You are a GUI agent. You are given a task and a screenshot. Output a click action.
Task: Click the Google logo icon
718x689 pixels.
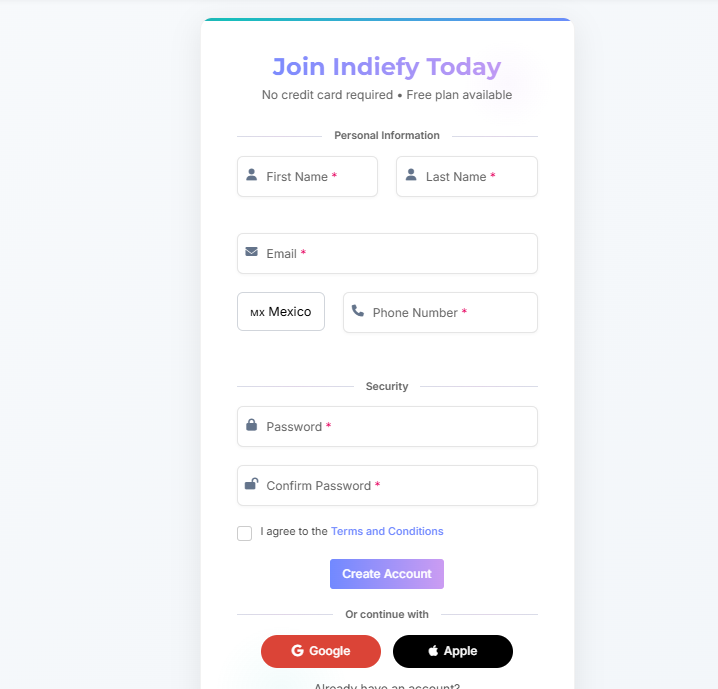click(297, 651)
